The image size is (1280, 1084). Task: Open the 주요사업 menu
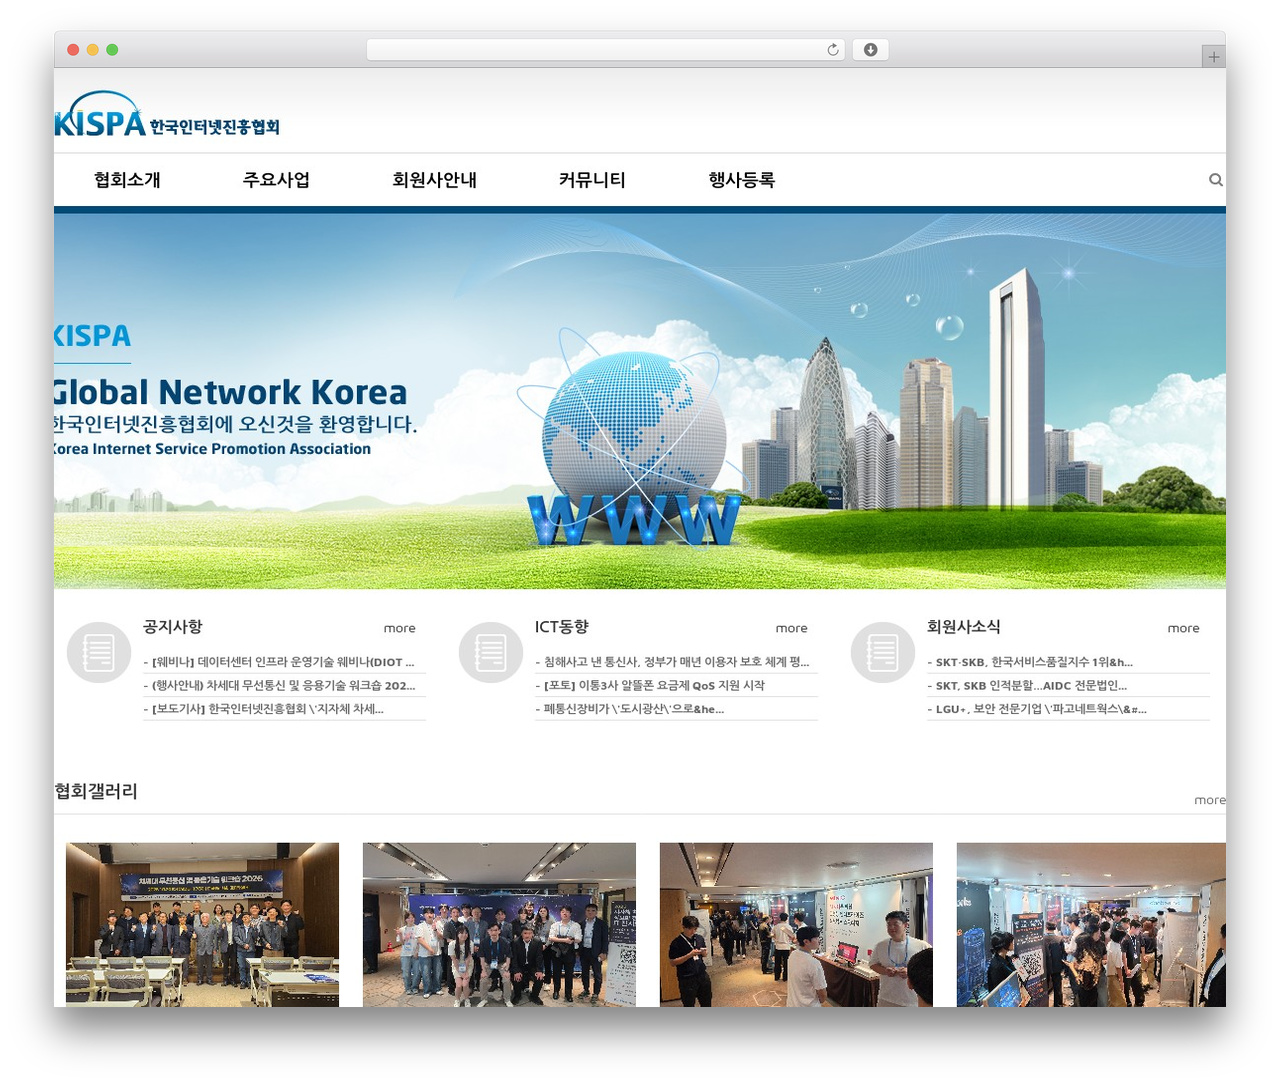[x=276, y=180]
